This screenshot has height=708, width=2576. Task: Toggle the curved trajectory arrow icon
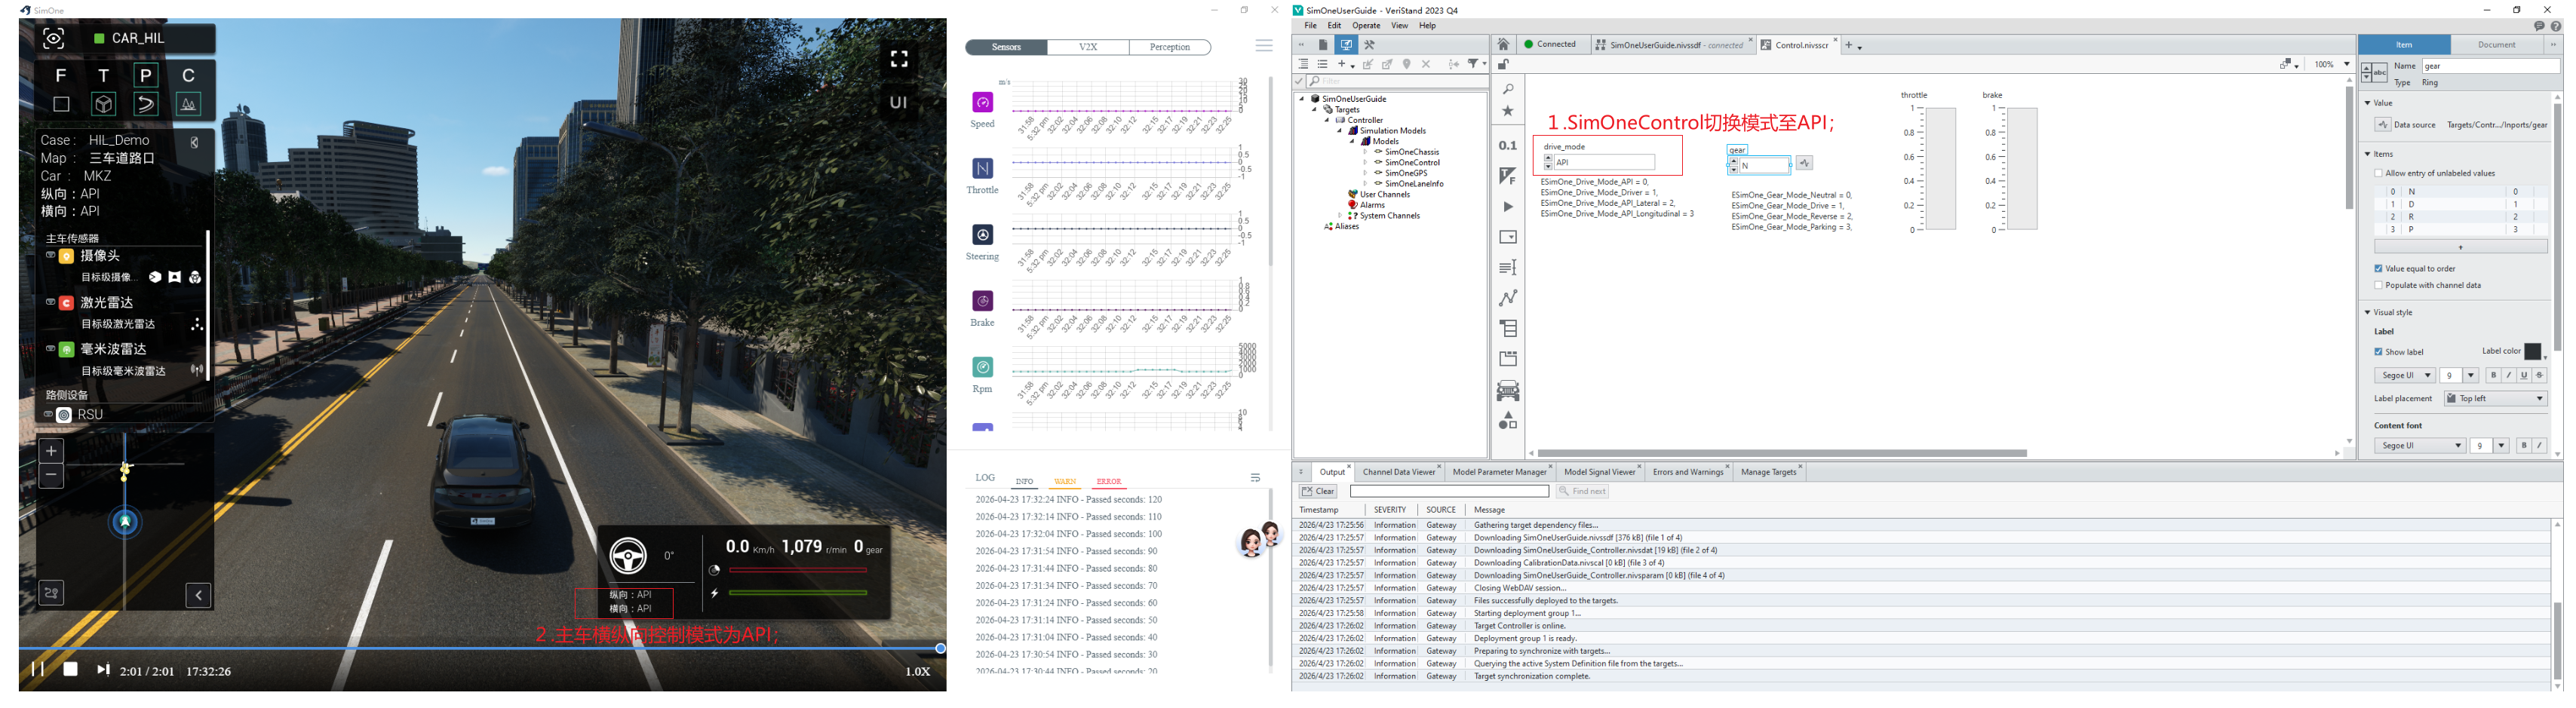pyautogui.click(x=146, y=104)
